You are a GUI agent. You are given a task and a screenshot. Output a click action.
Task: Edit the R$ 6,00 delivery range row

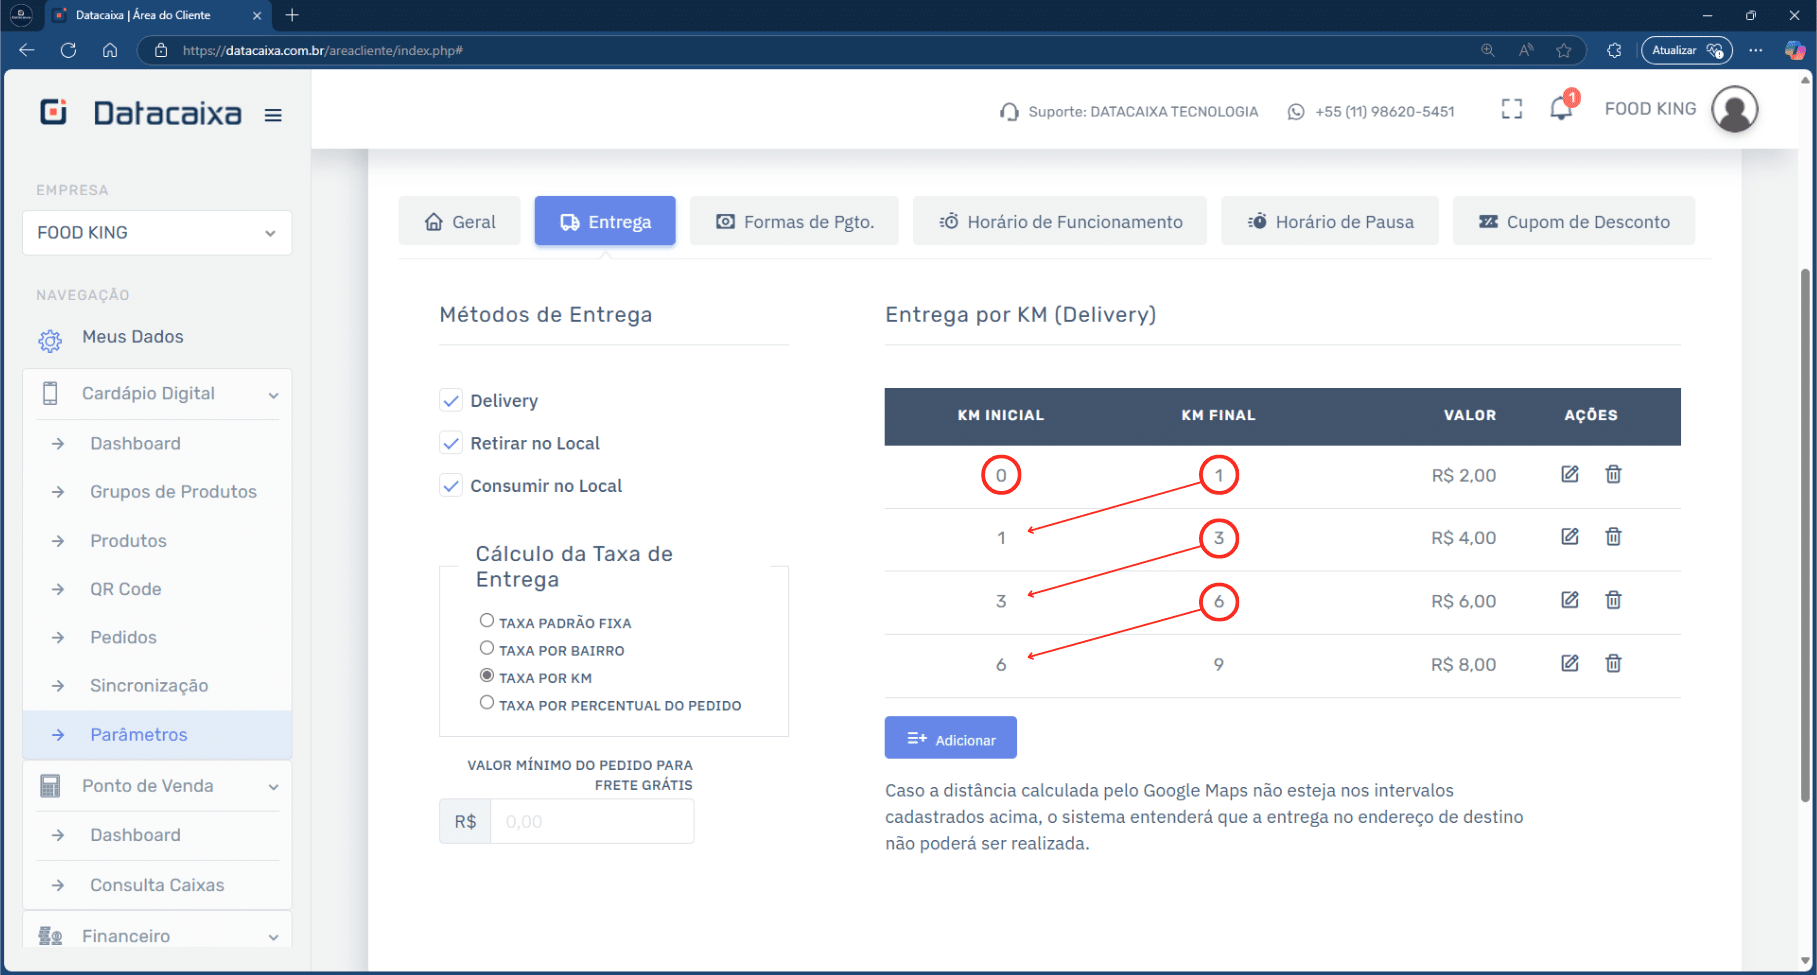1569,600
